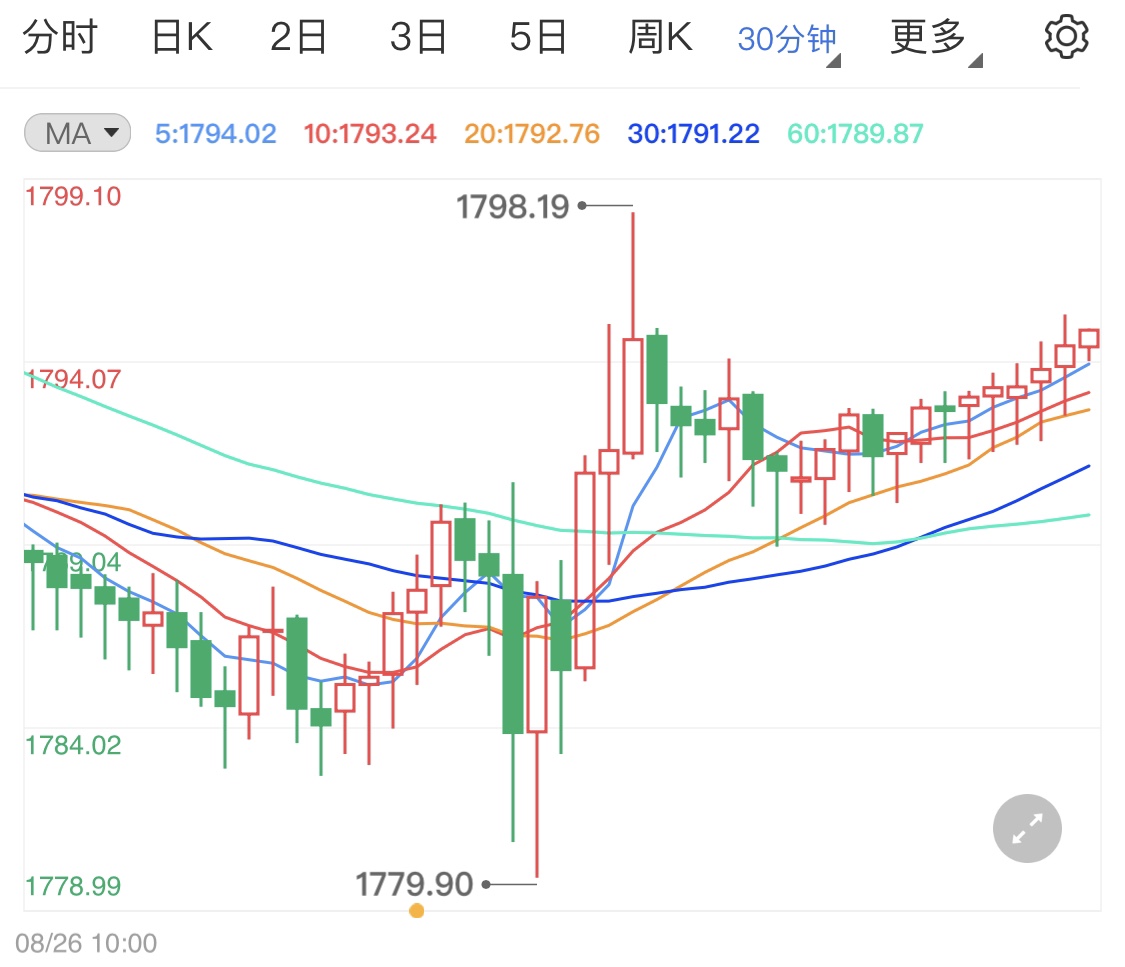Open the 30分钟 interval dropdown

(x=789, y=41)
